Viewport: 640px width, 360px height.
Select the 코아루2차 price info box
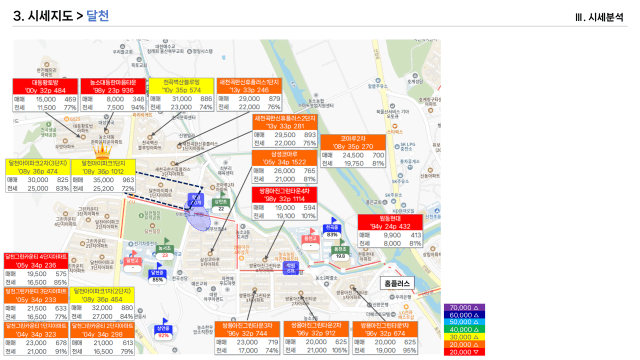(x=353, y=151)
